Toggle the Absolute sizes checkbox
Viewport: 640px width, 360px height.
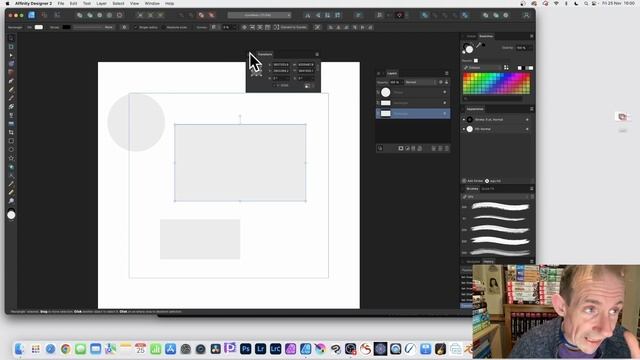pyautogui.click(x=163, y=27)
